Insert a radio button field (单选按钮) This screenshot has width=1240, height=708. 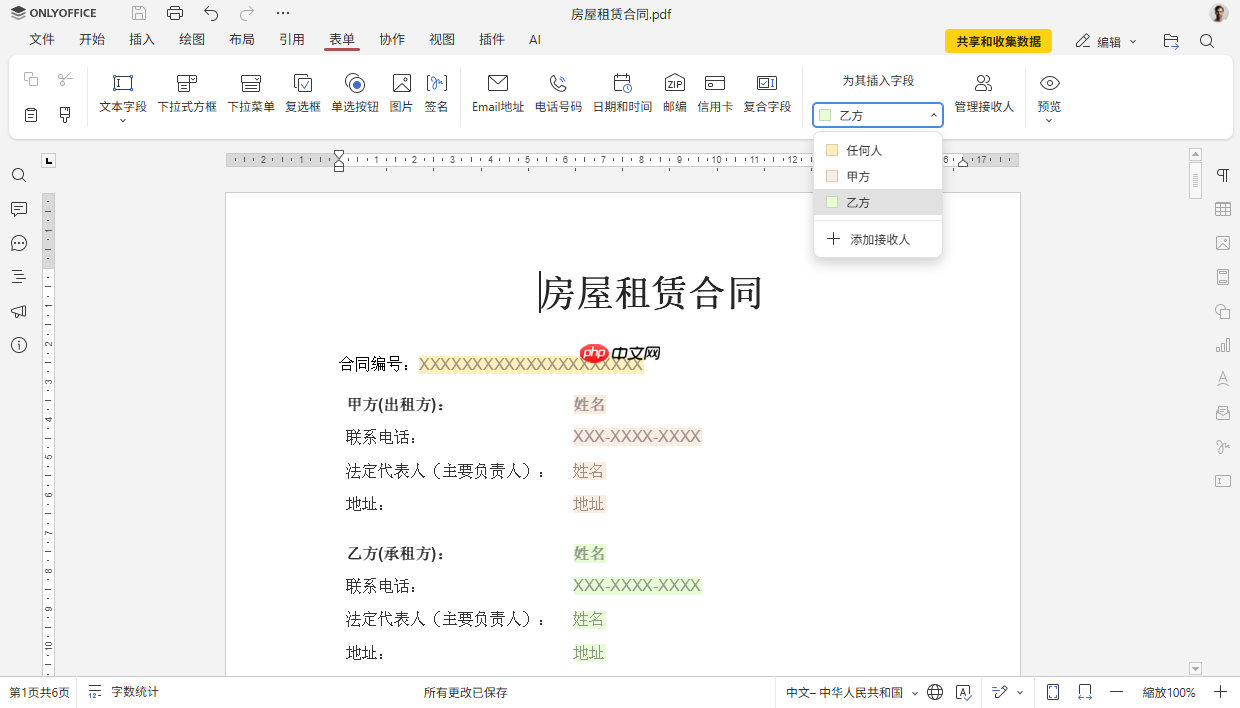coord(355,92)
